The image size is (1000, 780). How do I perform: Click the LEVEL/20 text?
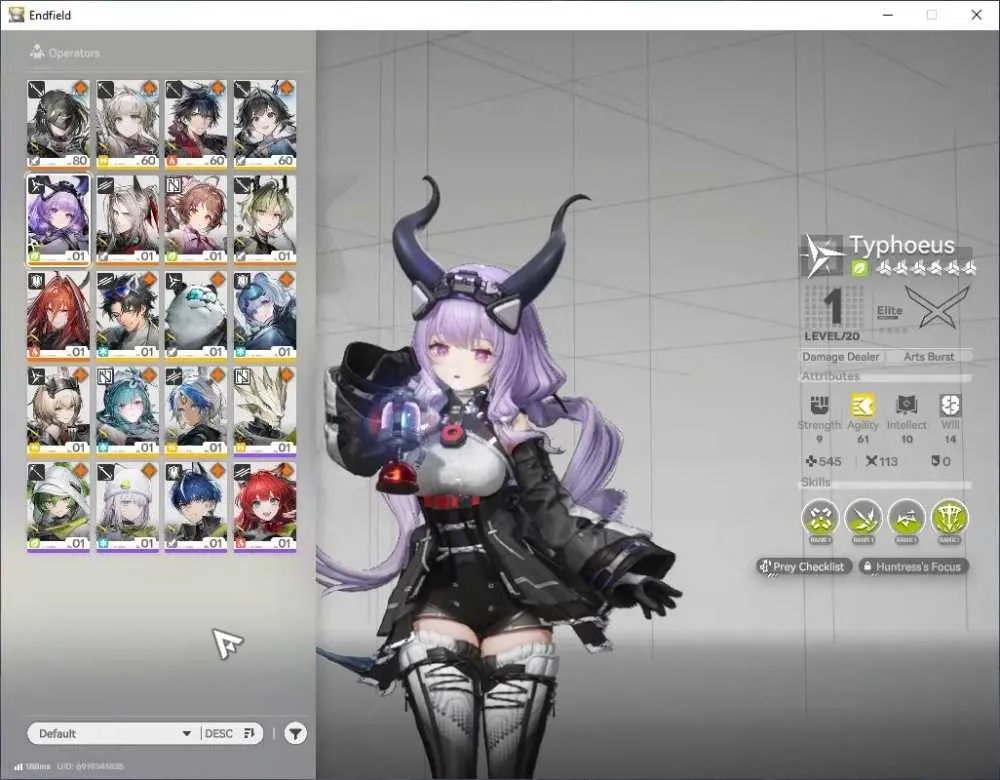pos(832,336)
